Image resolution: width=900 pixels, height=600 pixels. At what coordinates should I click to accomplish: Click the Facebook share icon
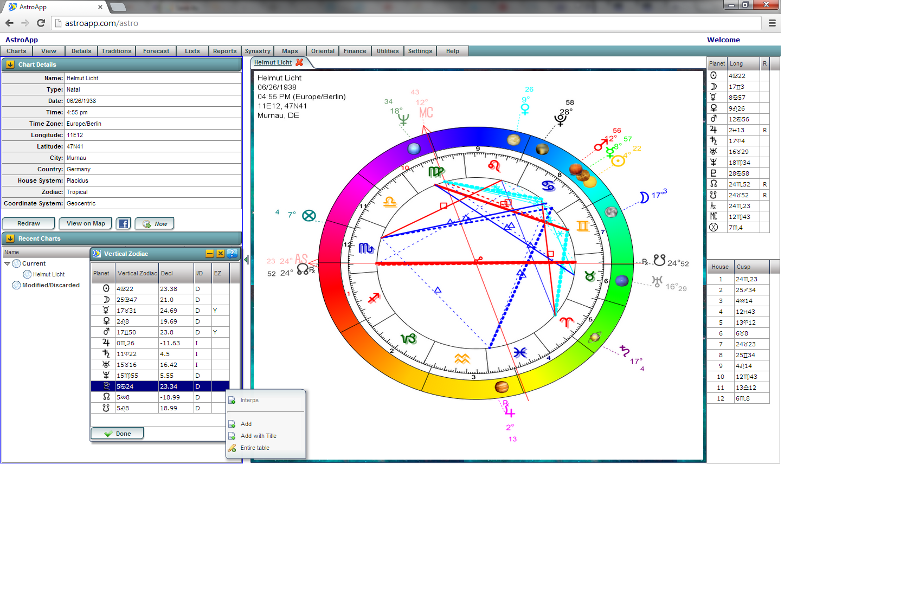124,223
